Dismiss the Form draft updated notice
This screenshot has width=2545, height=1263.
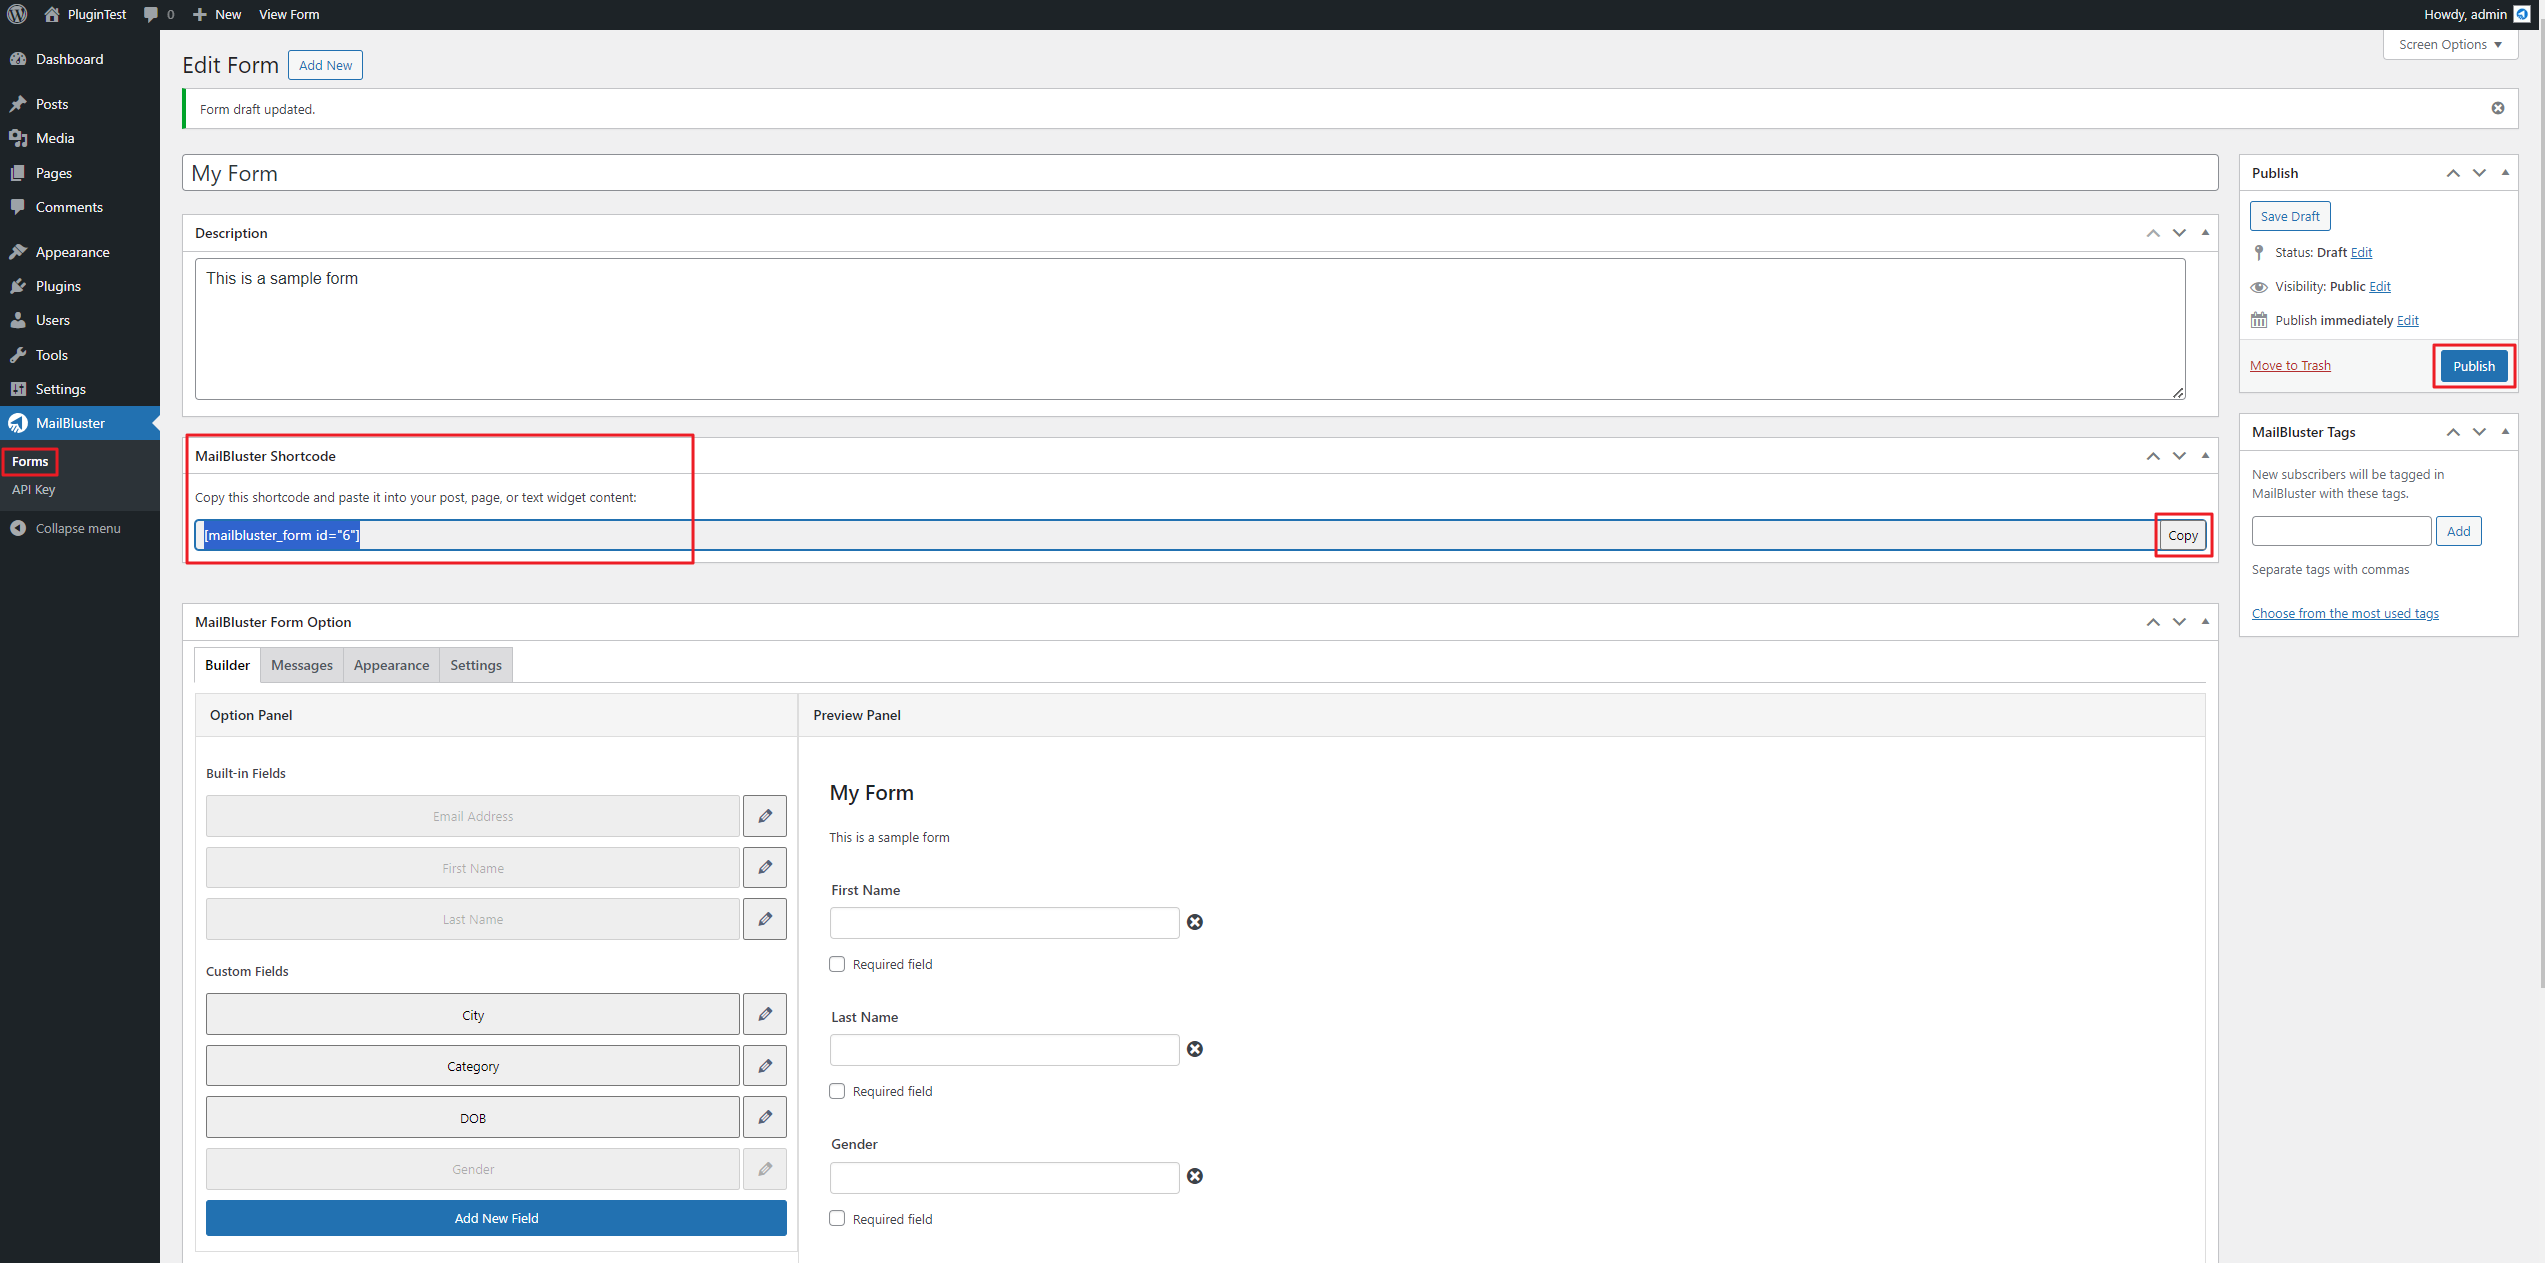click(x=2497, y=108)
